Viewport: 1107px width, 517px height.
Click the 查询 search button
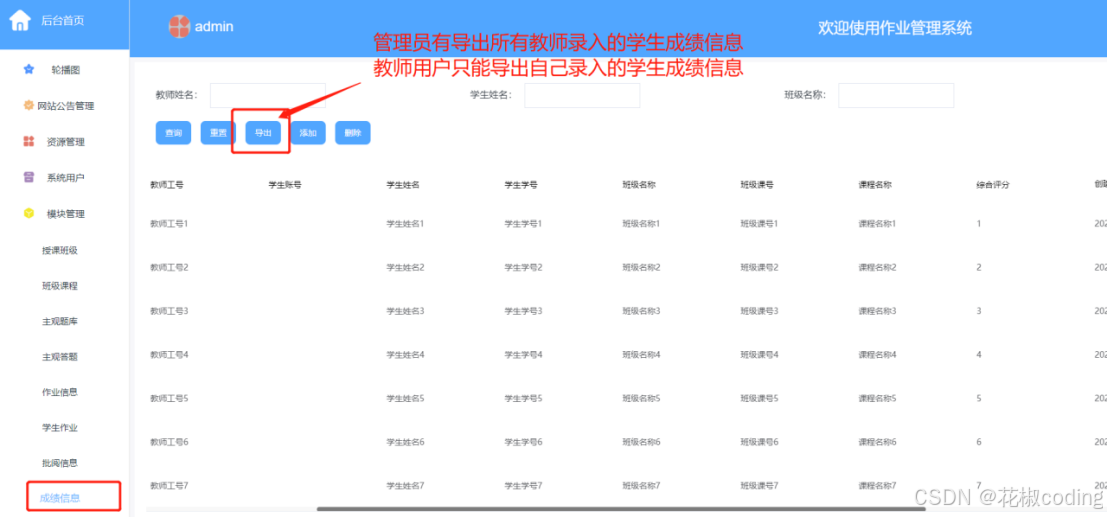pos(174,133)
